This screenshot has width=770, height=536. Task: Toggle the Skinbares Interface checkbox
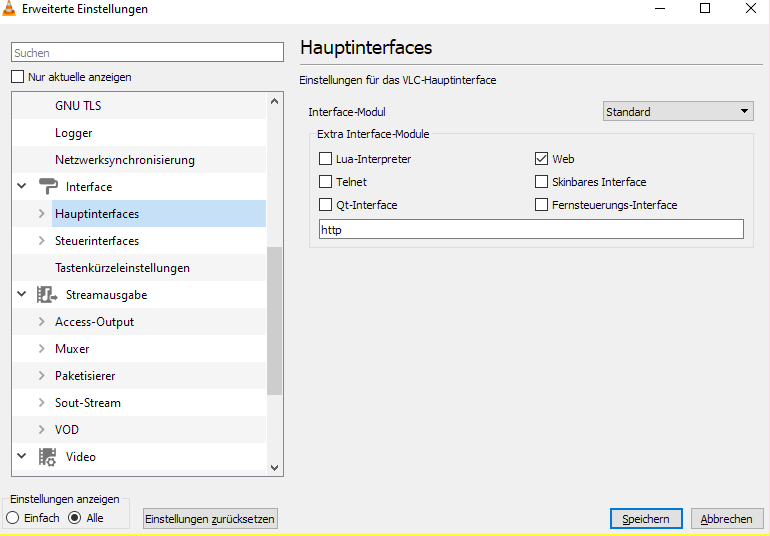pyautogui.click(x=542, y=182)
